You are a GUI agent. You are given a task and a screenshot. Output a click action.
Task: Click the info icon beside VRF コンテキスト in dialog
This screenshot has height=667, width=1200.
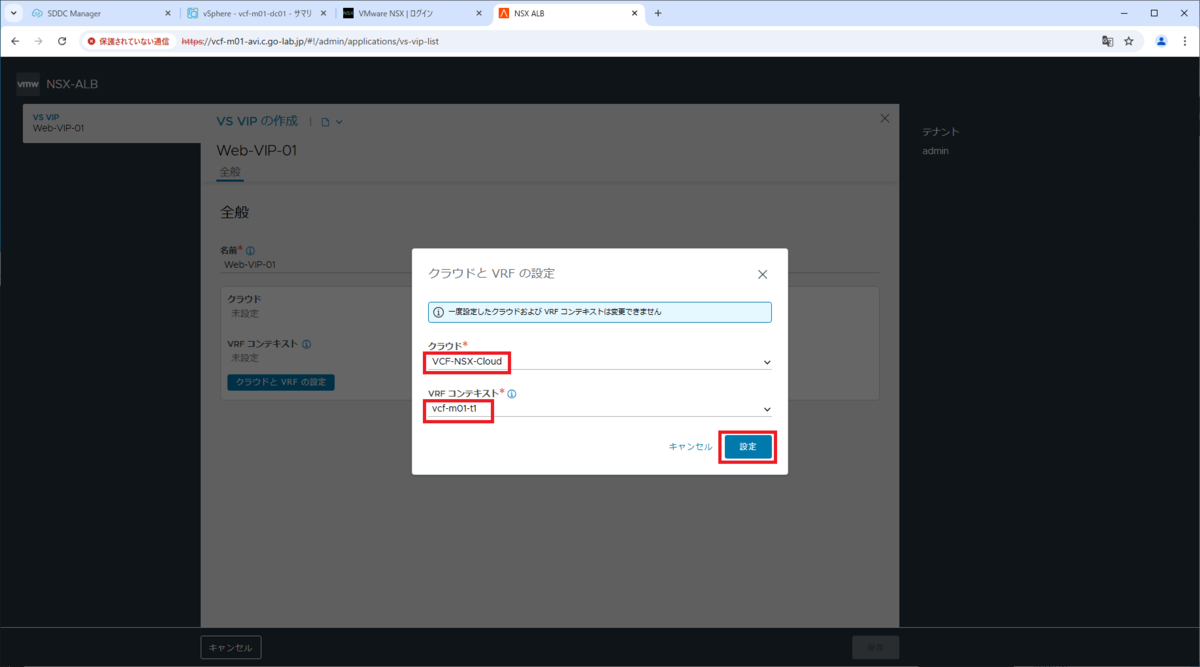click(511, 394)
